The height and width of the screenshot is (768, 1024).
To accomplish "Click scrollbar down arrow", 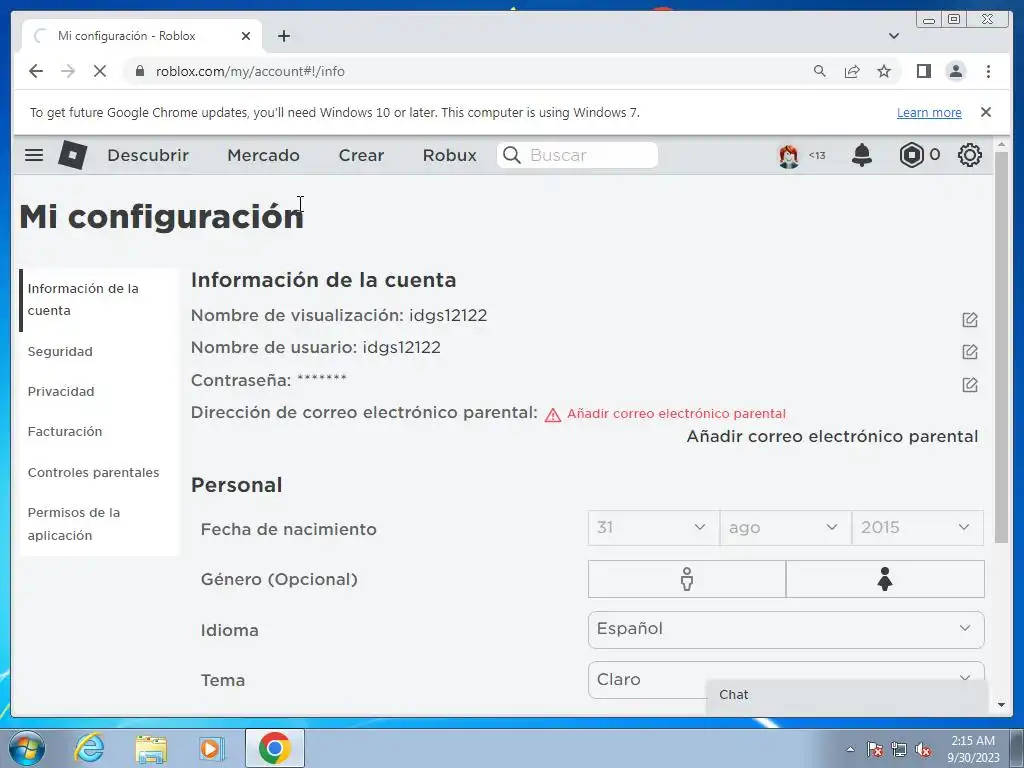I will point(1001,705).
